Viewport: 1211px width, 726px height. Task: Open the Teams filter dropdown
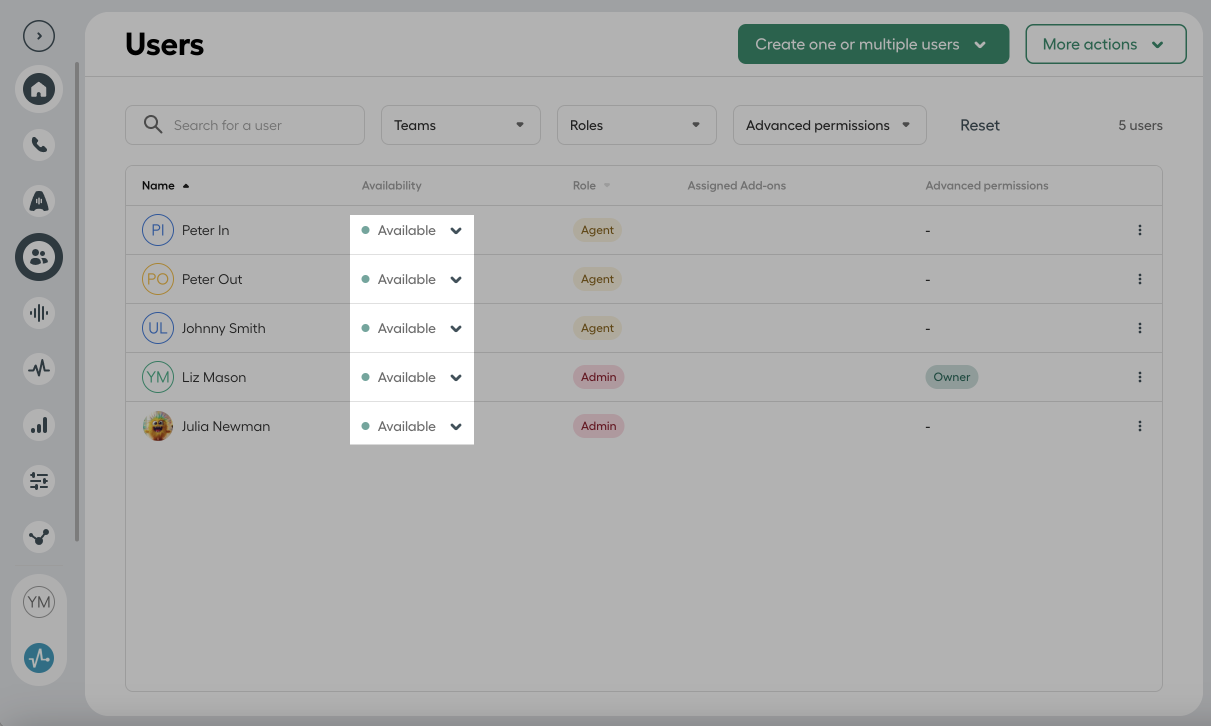460,125
